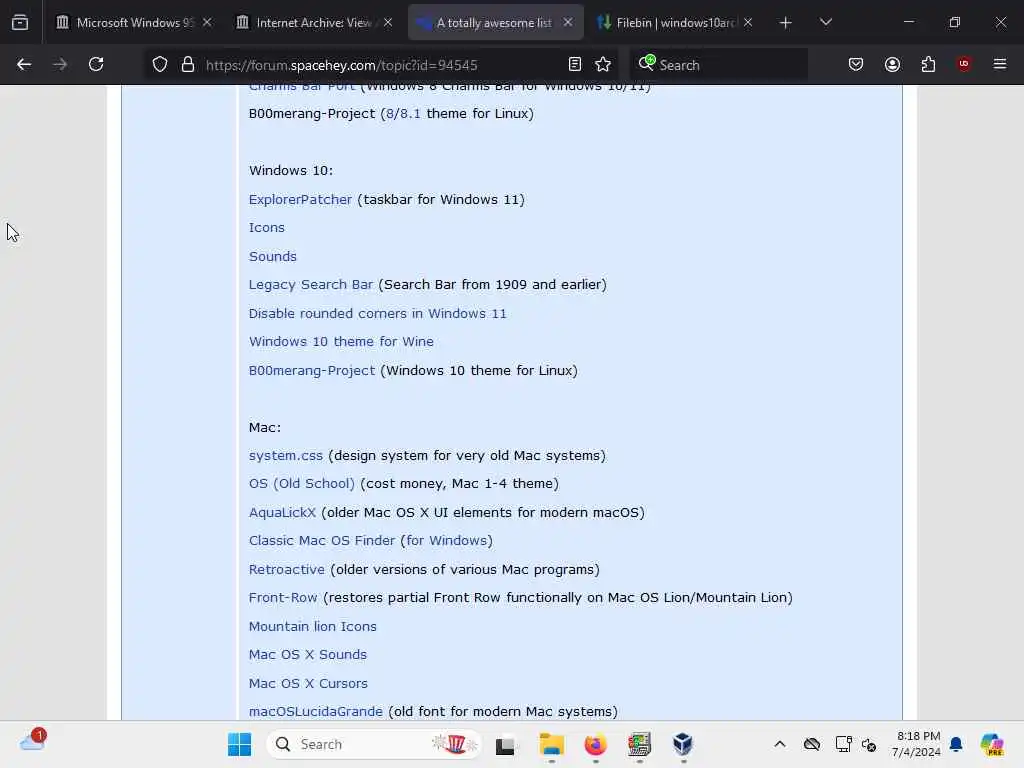The height and width of the screenshot is (768, 1024).
Task: Click the taskbar Search box
Action: (374, 744)
